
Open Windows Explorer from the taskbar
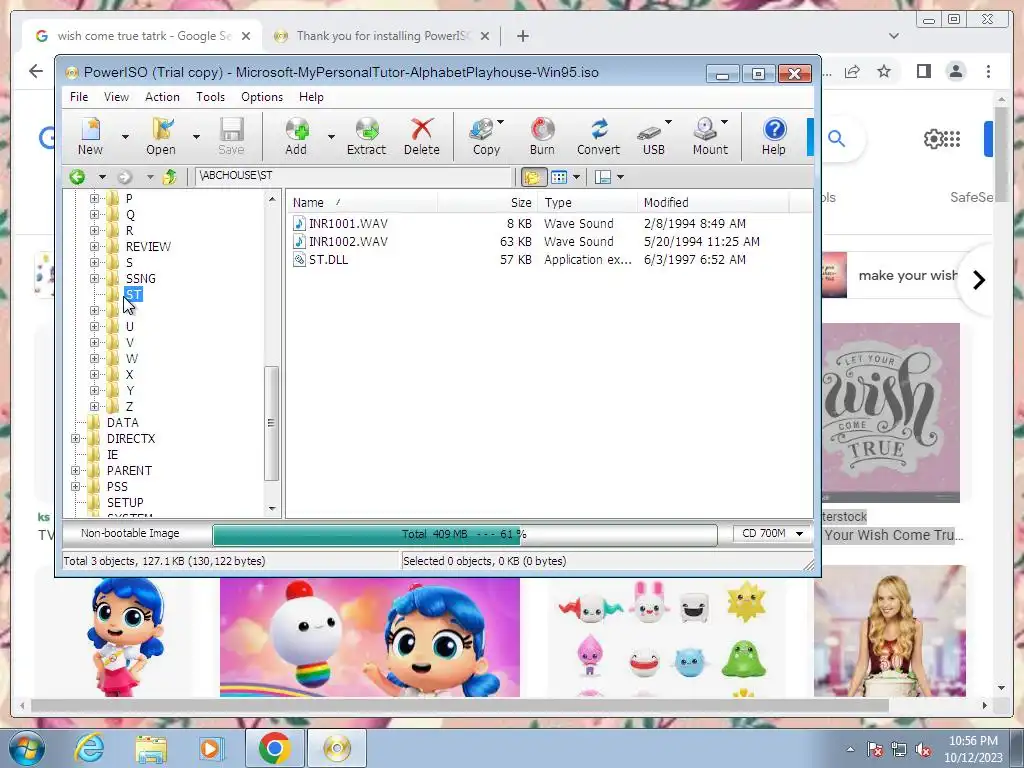click(151, 748)
